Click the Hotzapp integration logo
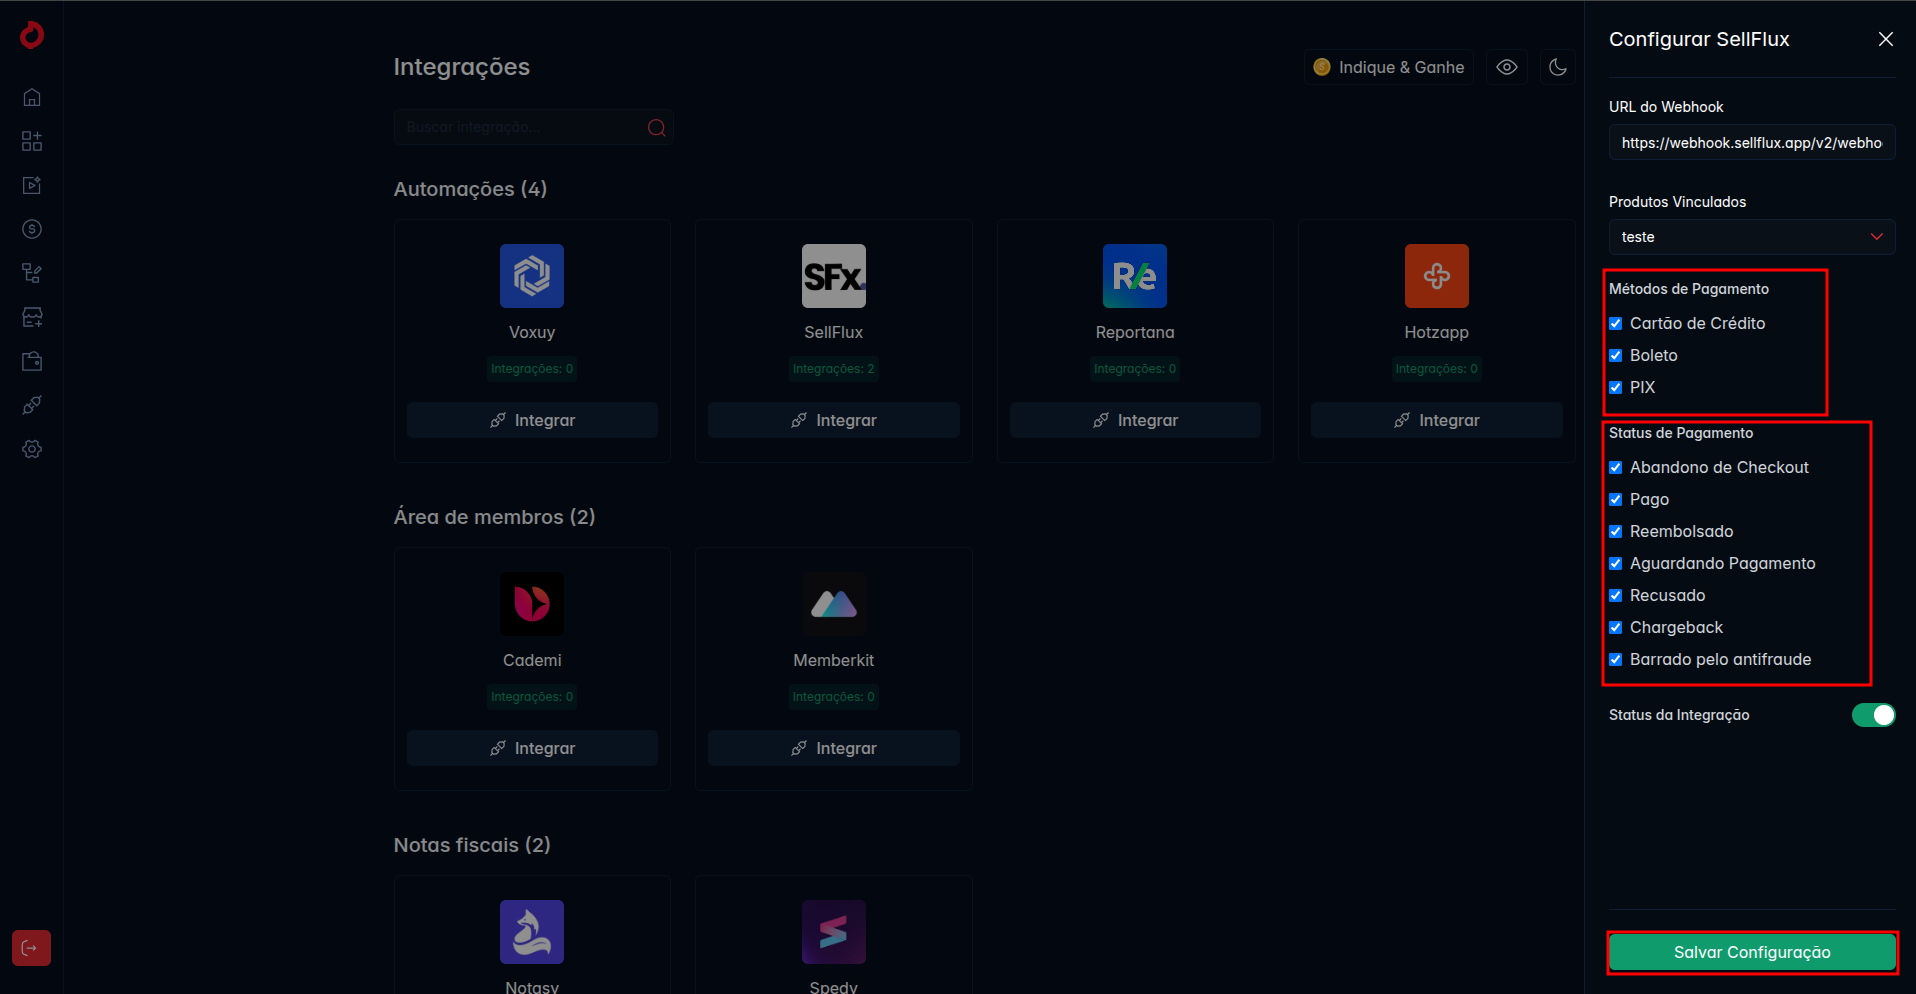The width and height of the screenshot is (1916, 994). tap(1437, 276)
